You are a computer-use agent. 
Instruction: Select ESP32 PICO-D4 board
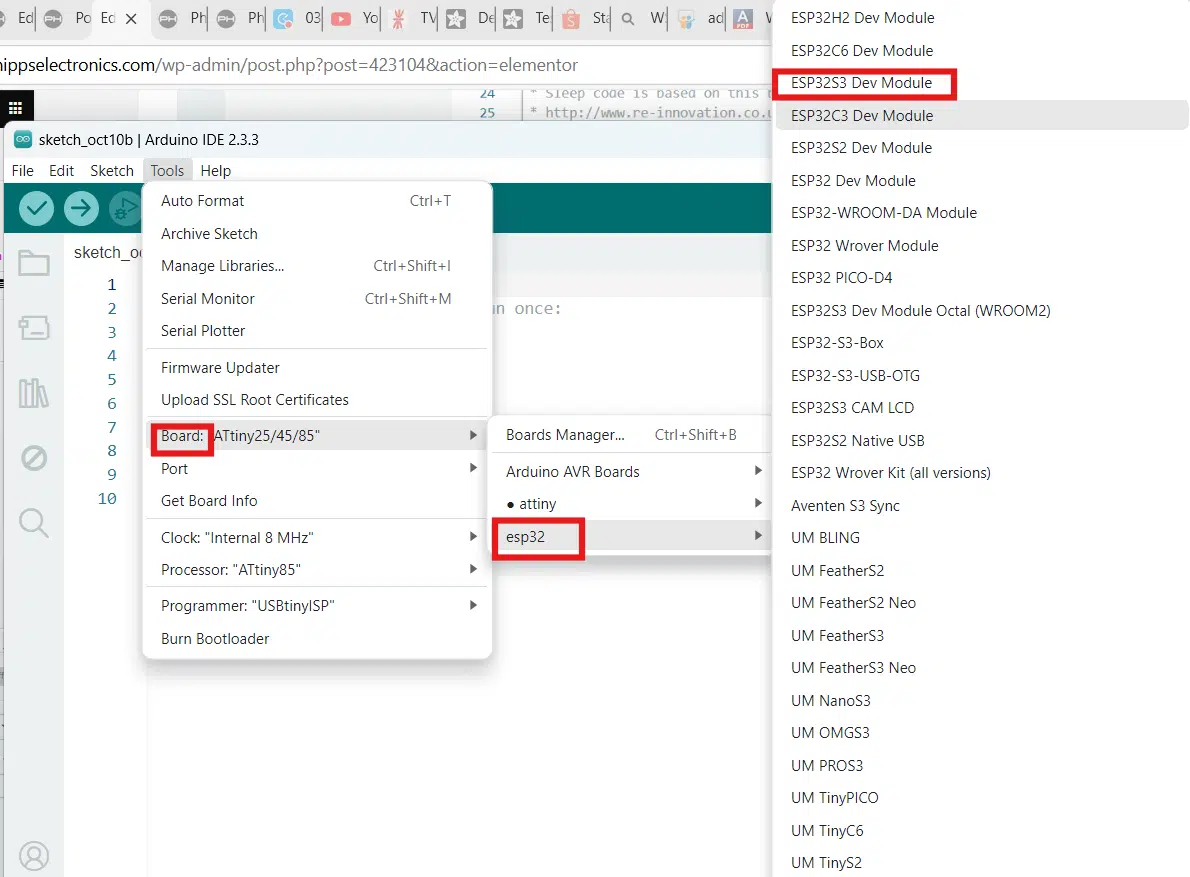click(981, 278)
